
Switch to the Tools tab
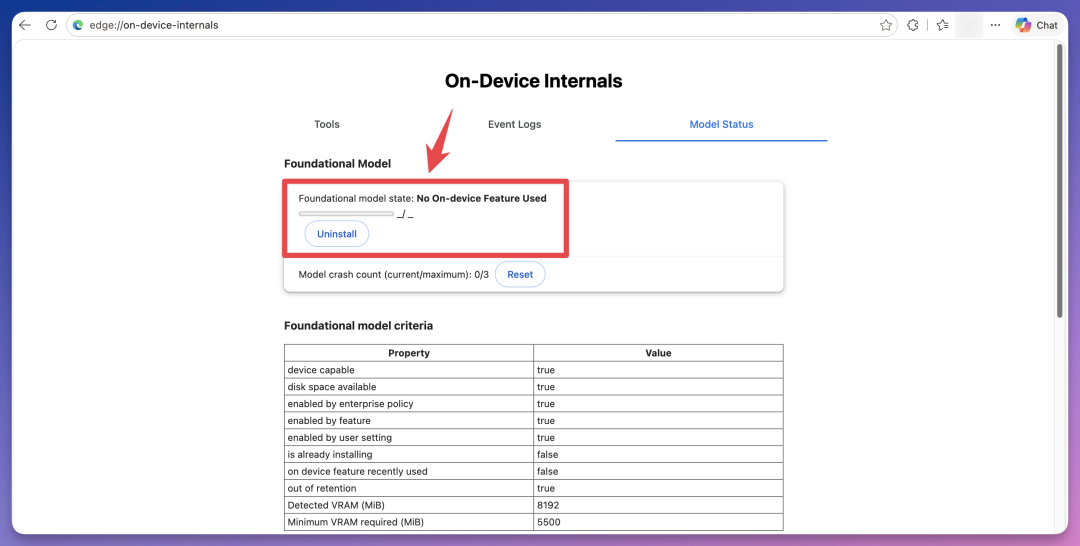326,124
